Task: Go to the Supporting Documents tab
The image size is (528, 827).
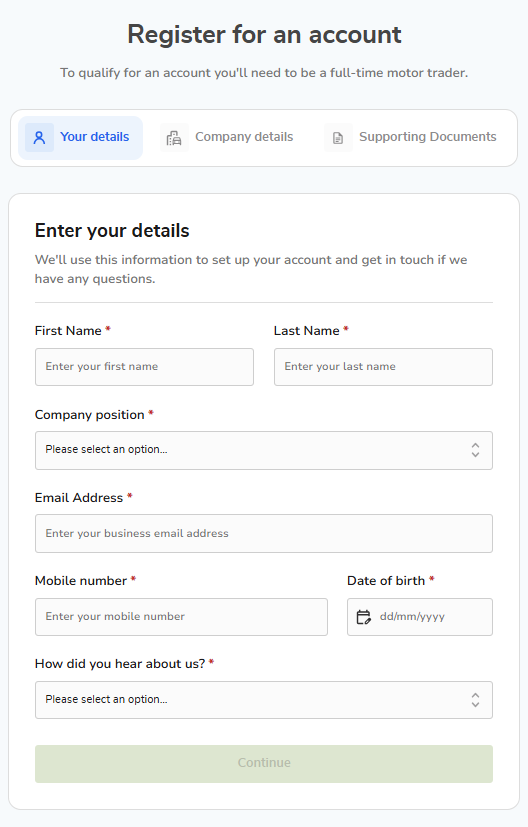Action: tap(411, 138)
